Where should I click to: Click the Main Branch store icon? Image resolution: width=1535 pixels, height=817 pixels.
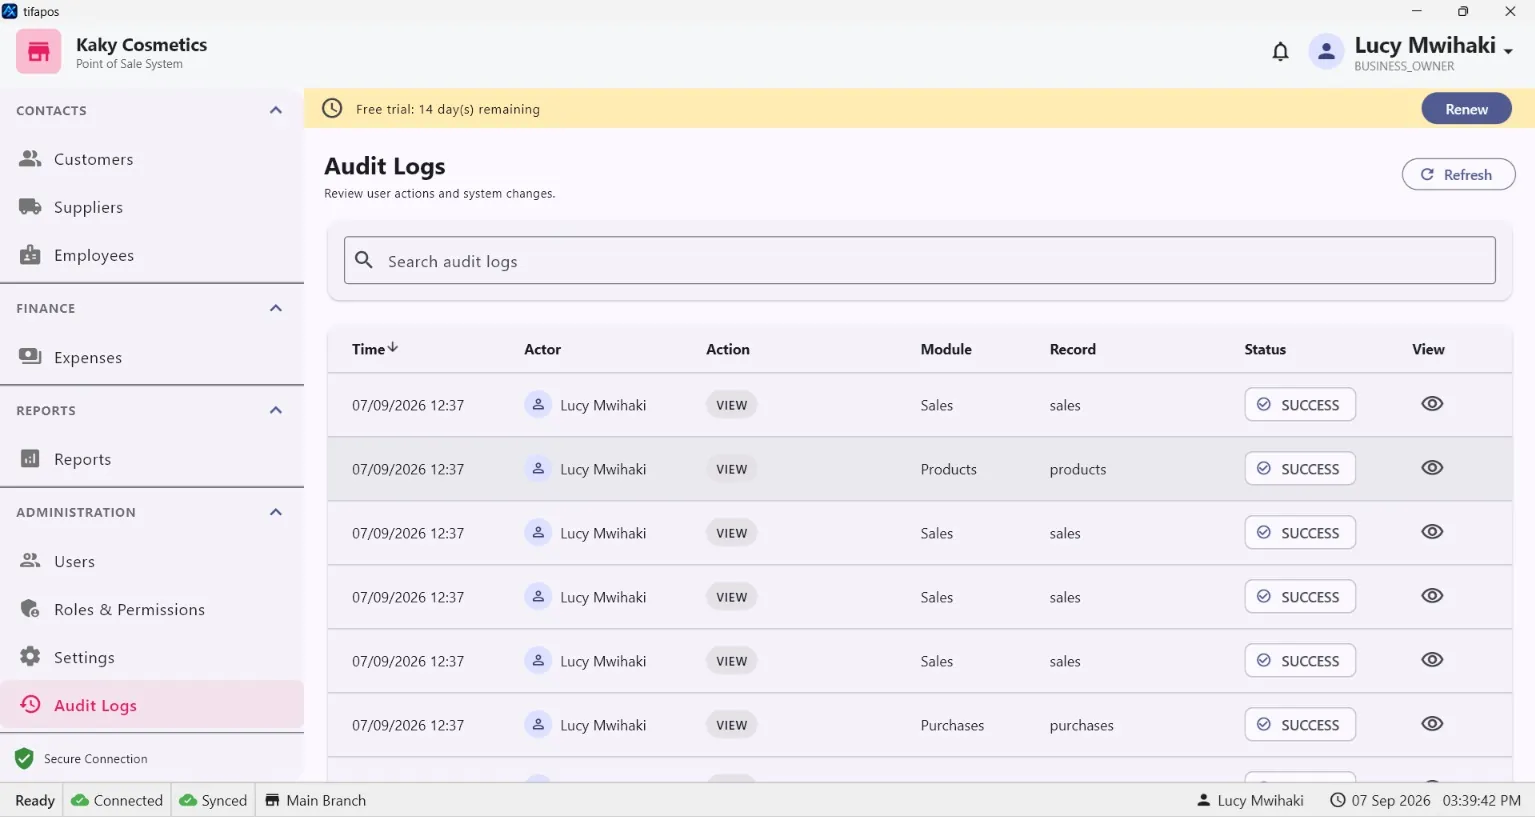pyautogui.click(x=272, y=800)
